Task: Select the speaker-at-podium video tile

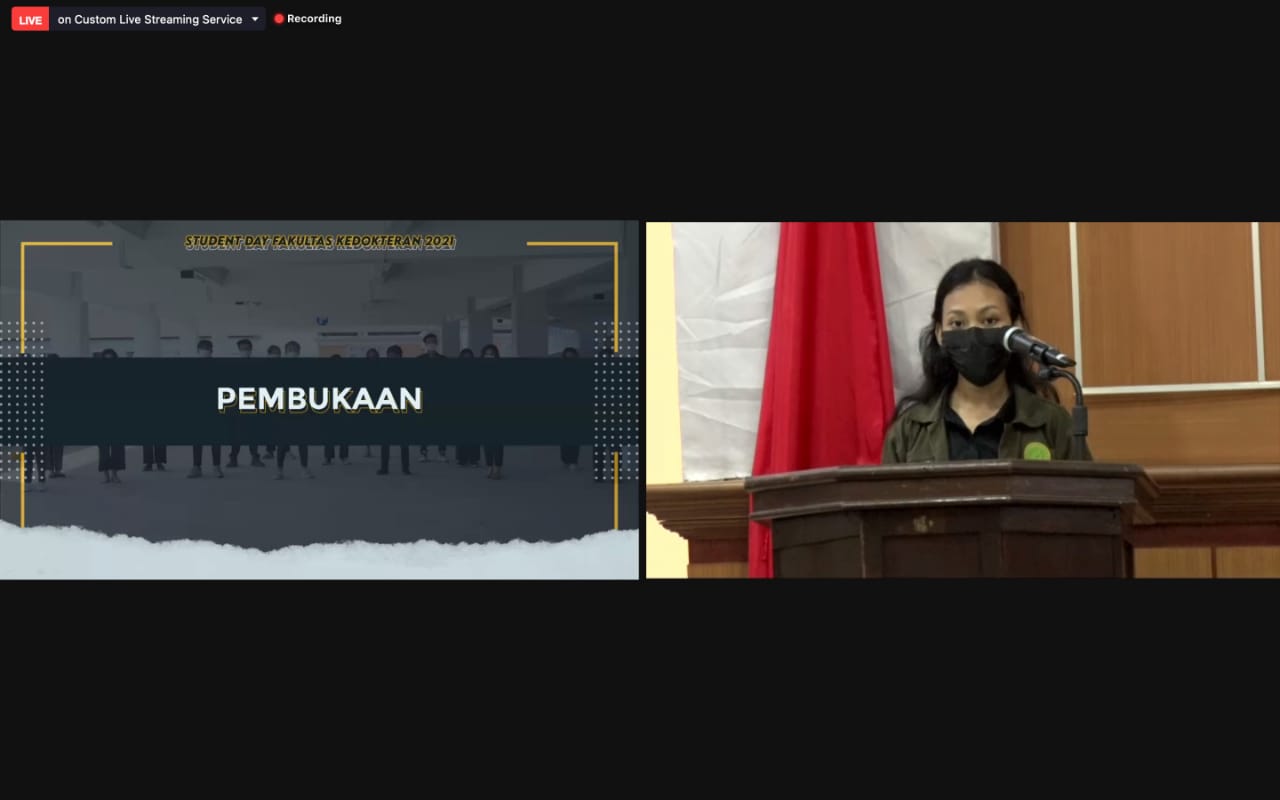Action: [962, 400]
